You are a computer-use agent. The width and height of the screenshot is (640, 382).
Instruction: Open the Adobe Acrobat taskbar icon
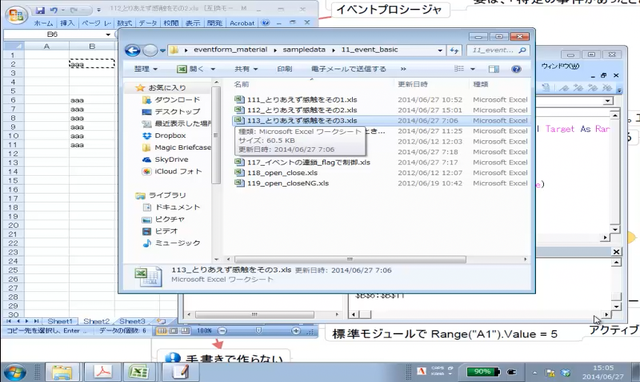[102, 372]
